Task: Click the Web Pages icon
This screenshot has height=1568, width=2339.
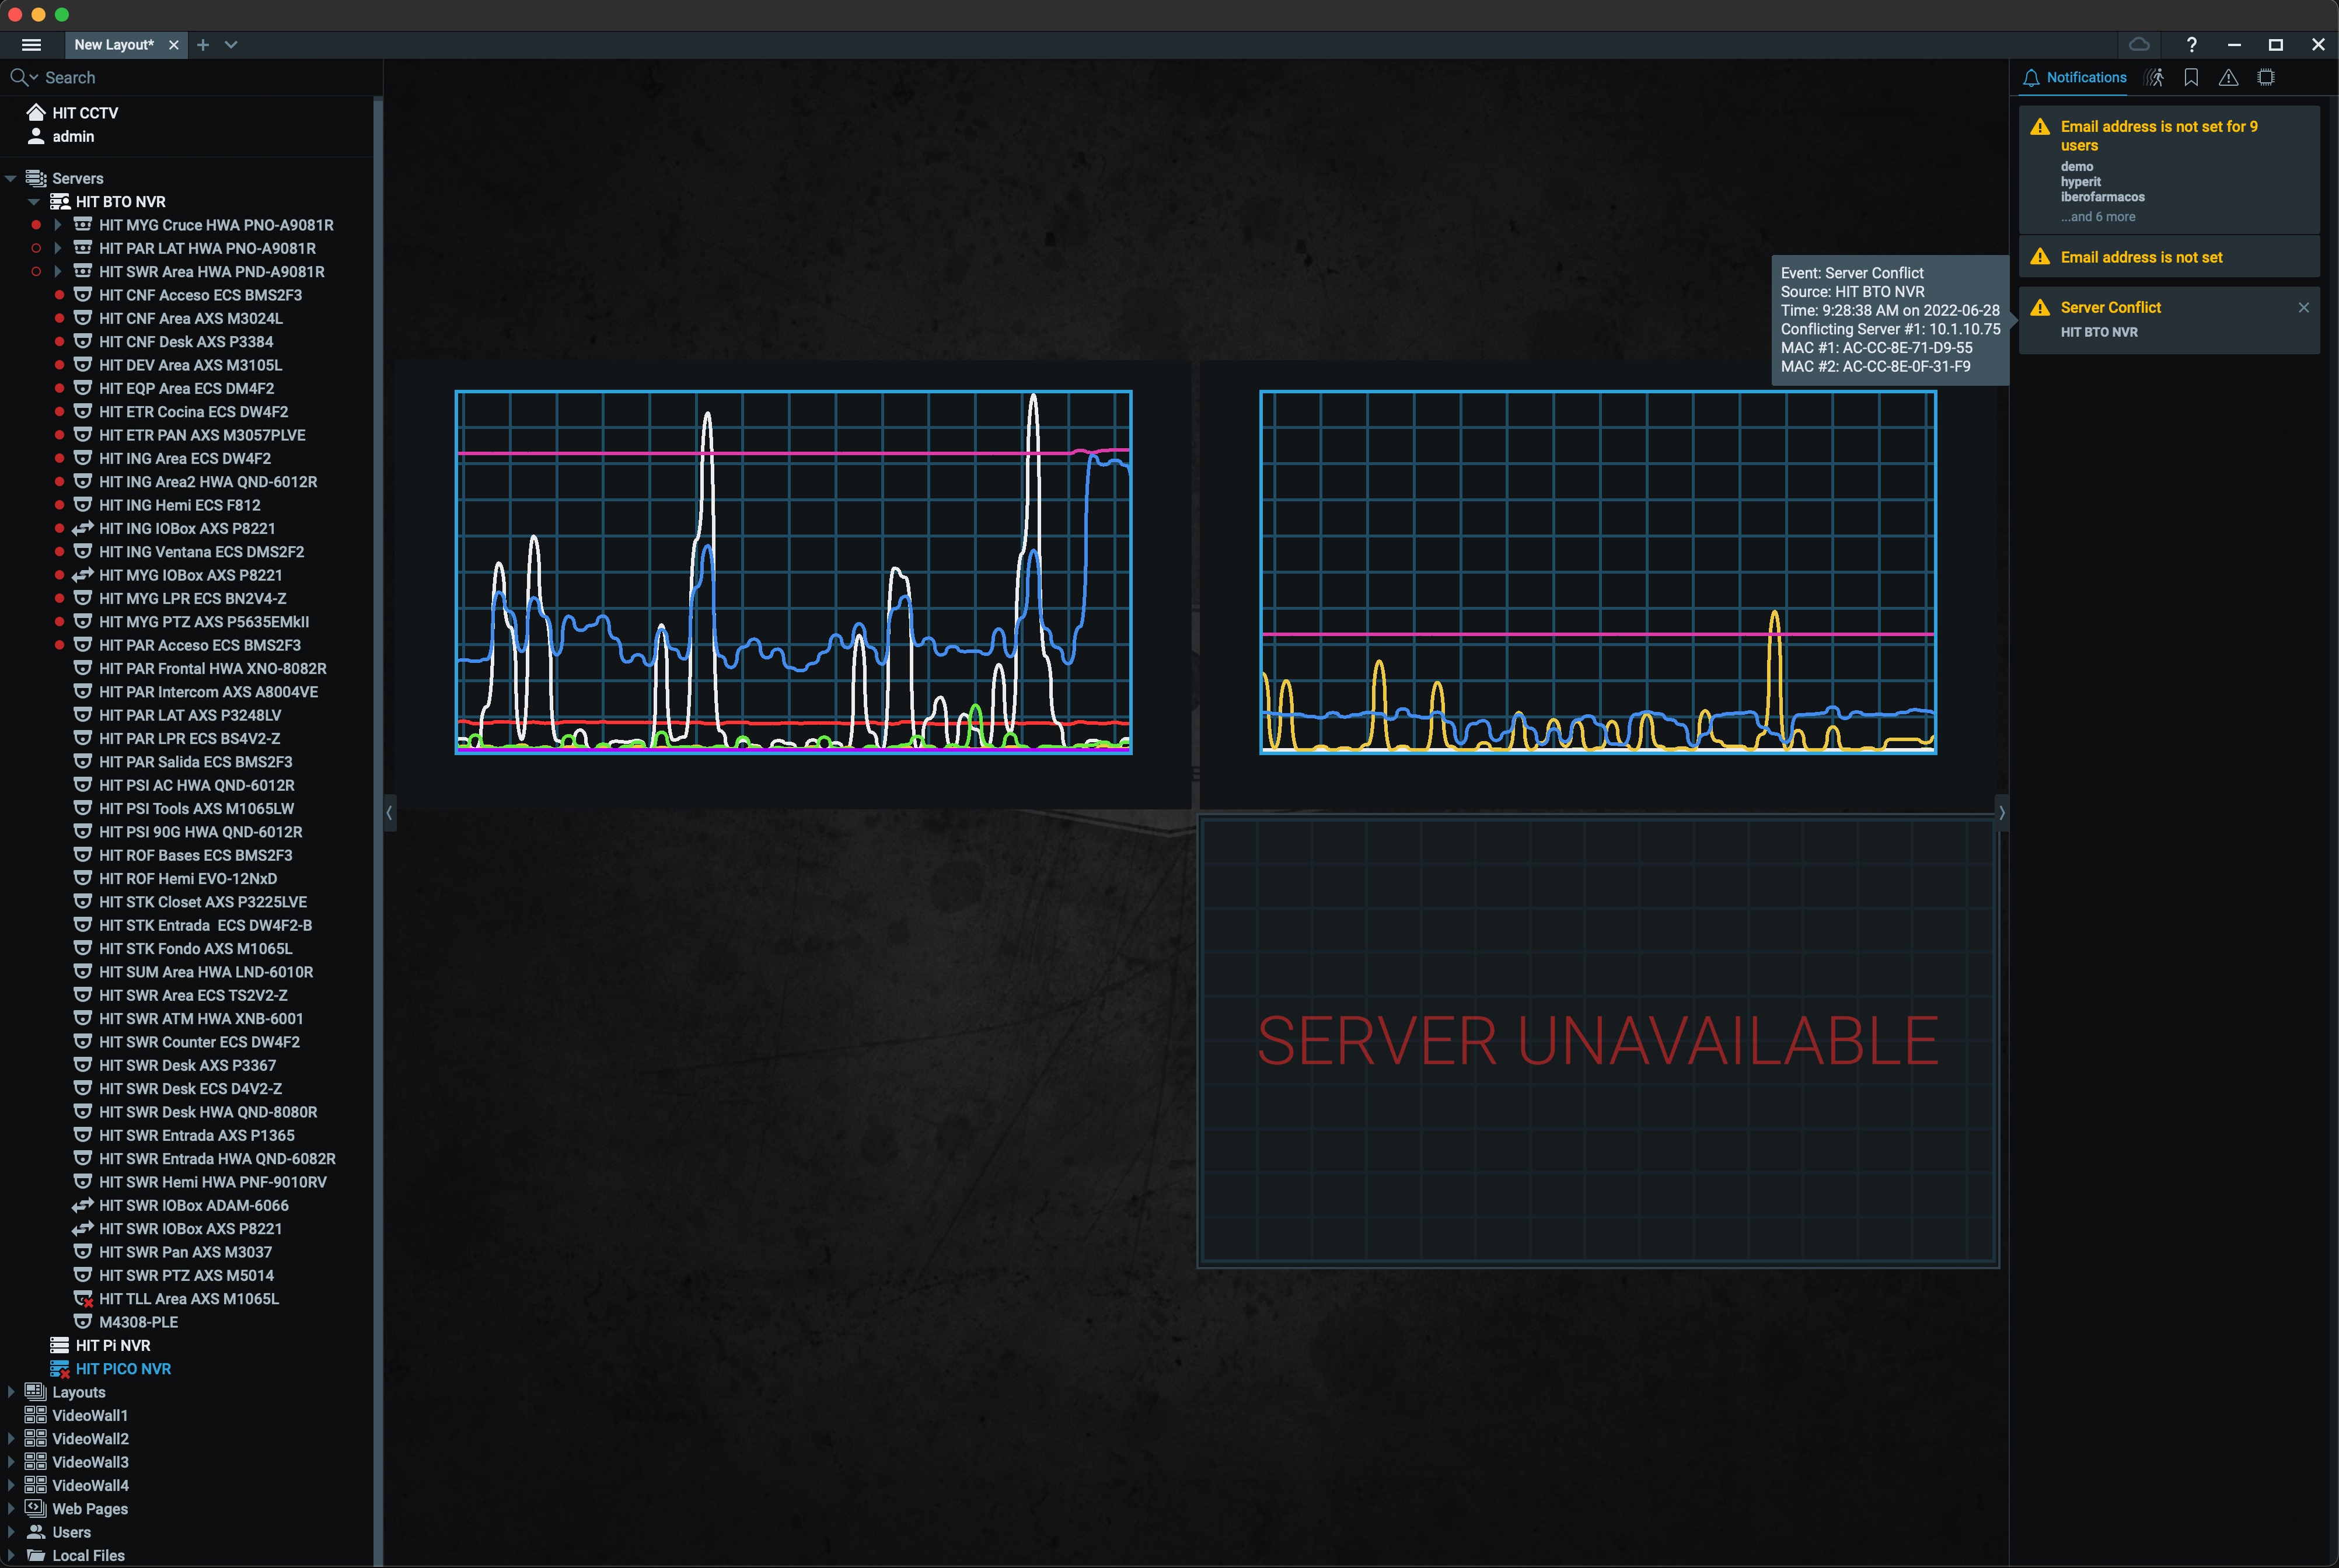Action: tap(36, 1509)
